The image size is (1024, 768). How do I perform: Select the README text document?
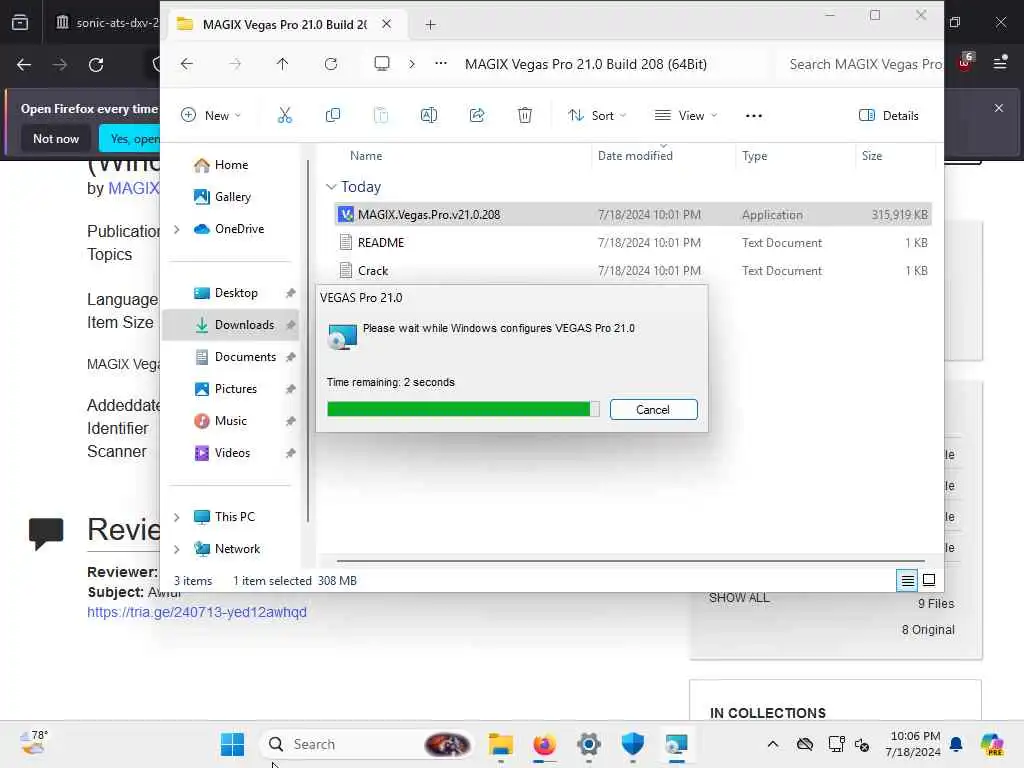(x=632, y=243)
